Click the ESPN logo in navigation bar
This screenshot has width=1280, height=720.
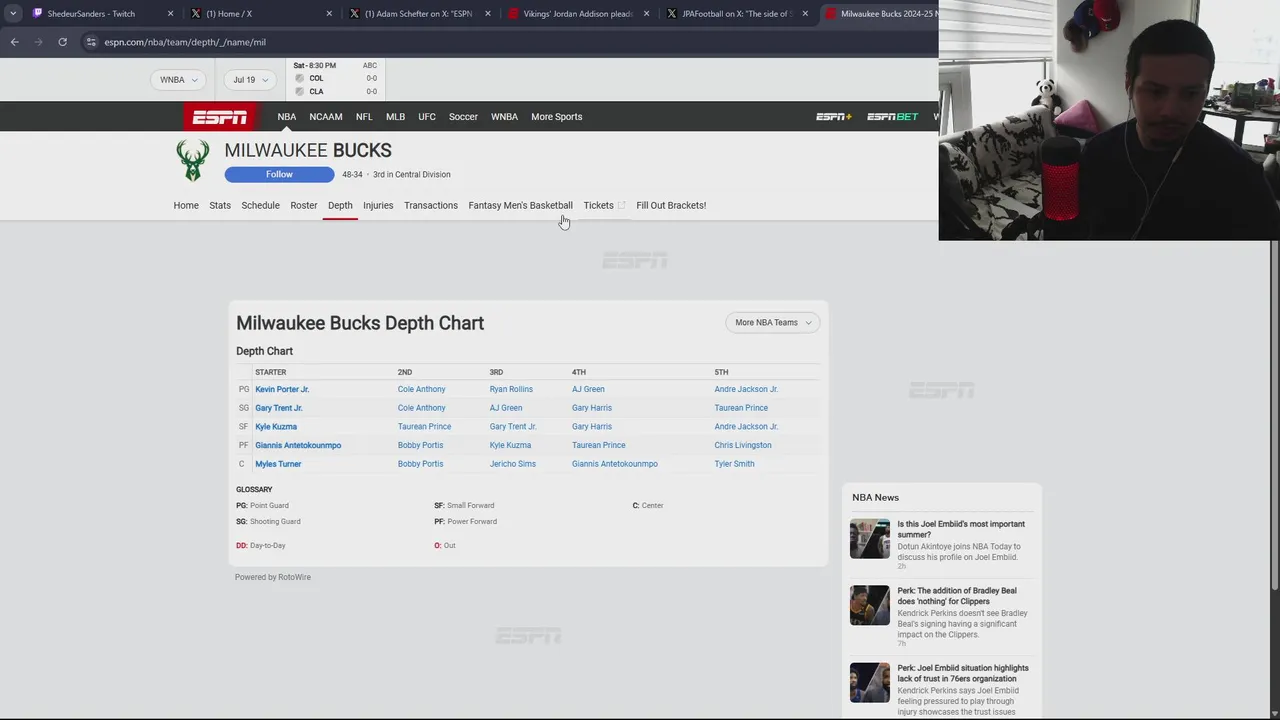pyautogui.click(x=219, y=117)
